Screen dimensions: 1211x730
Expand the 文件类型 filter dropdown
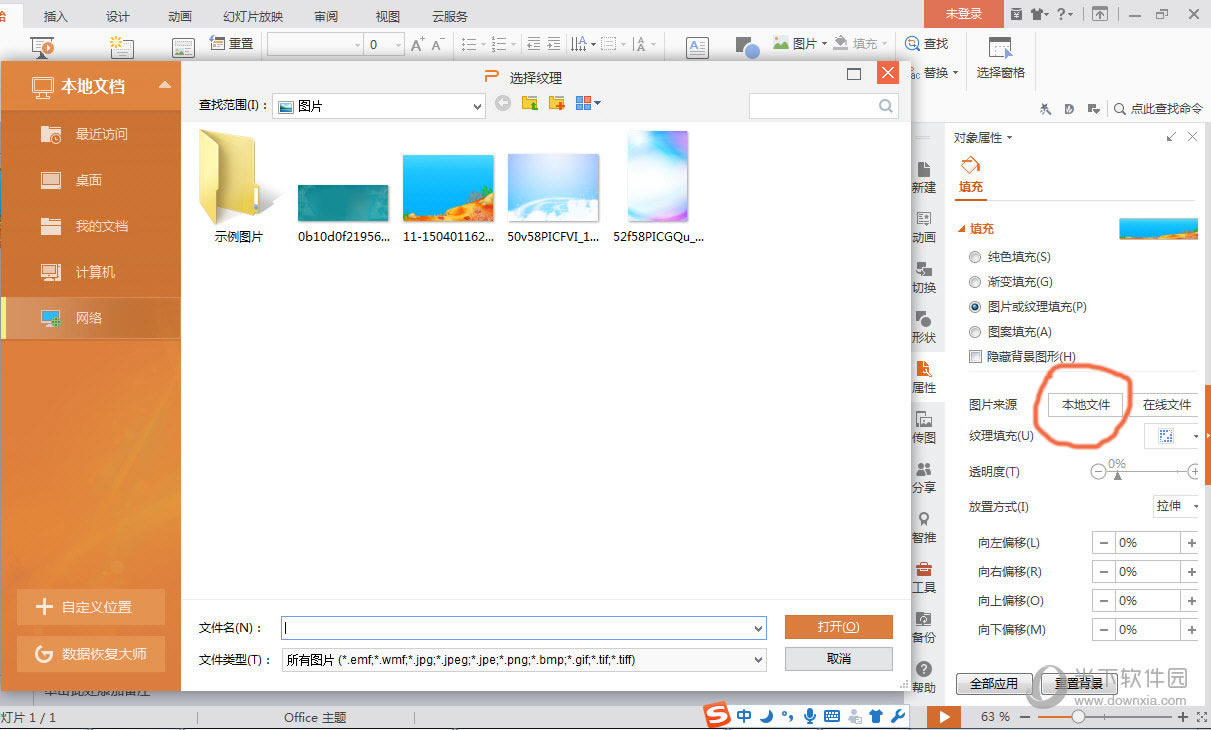tap(758, 660)
